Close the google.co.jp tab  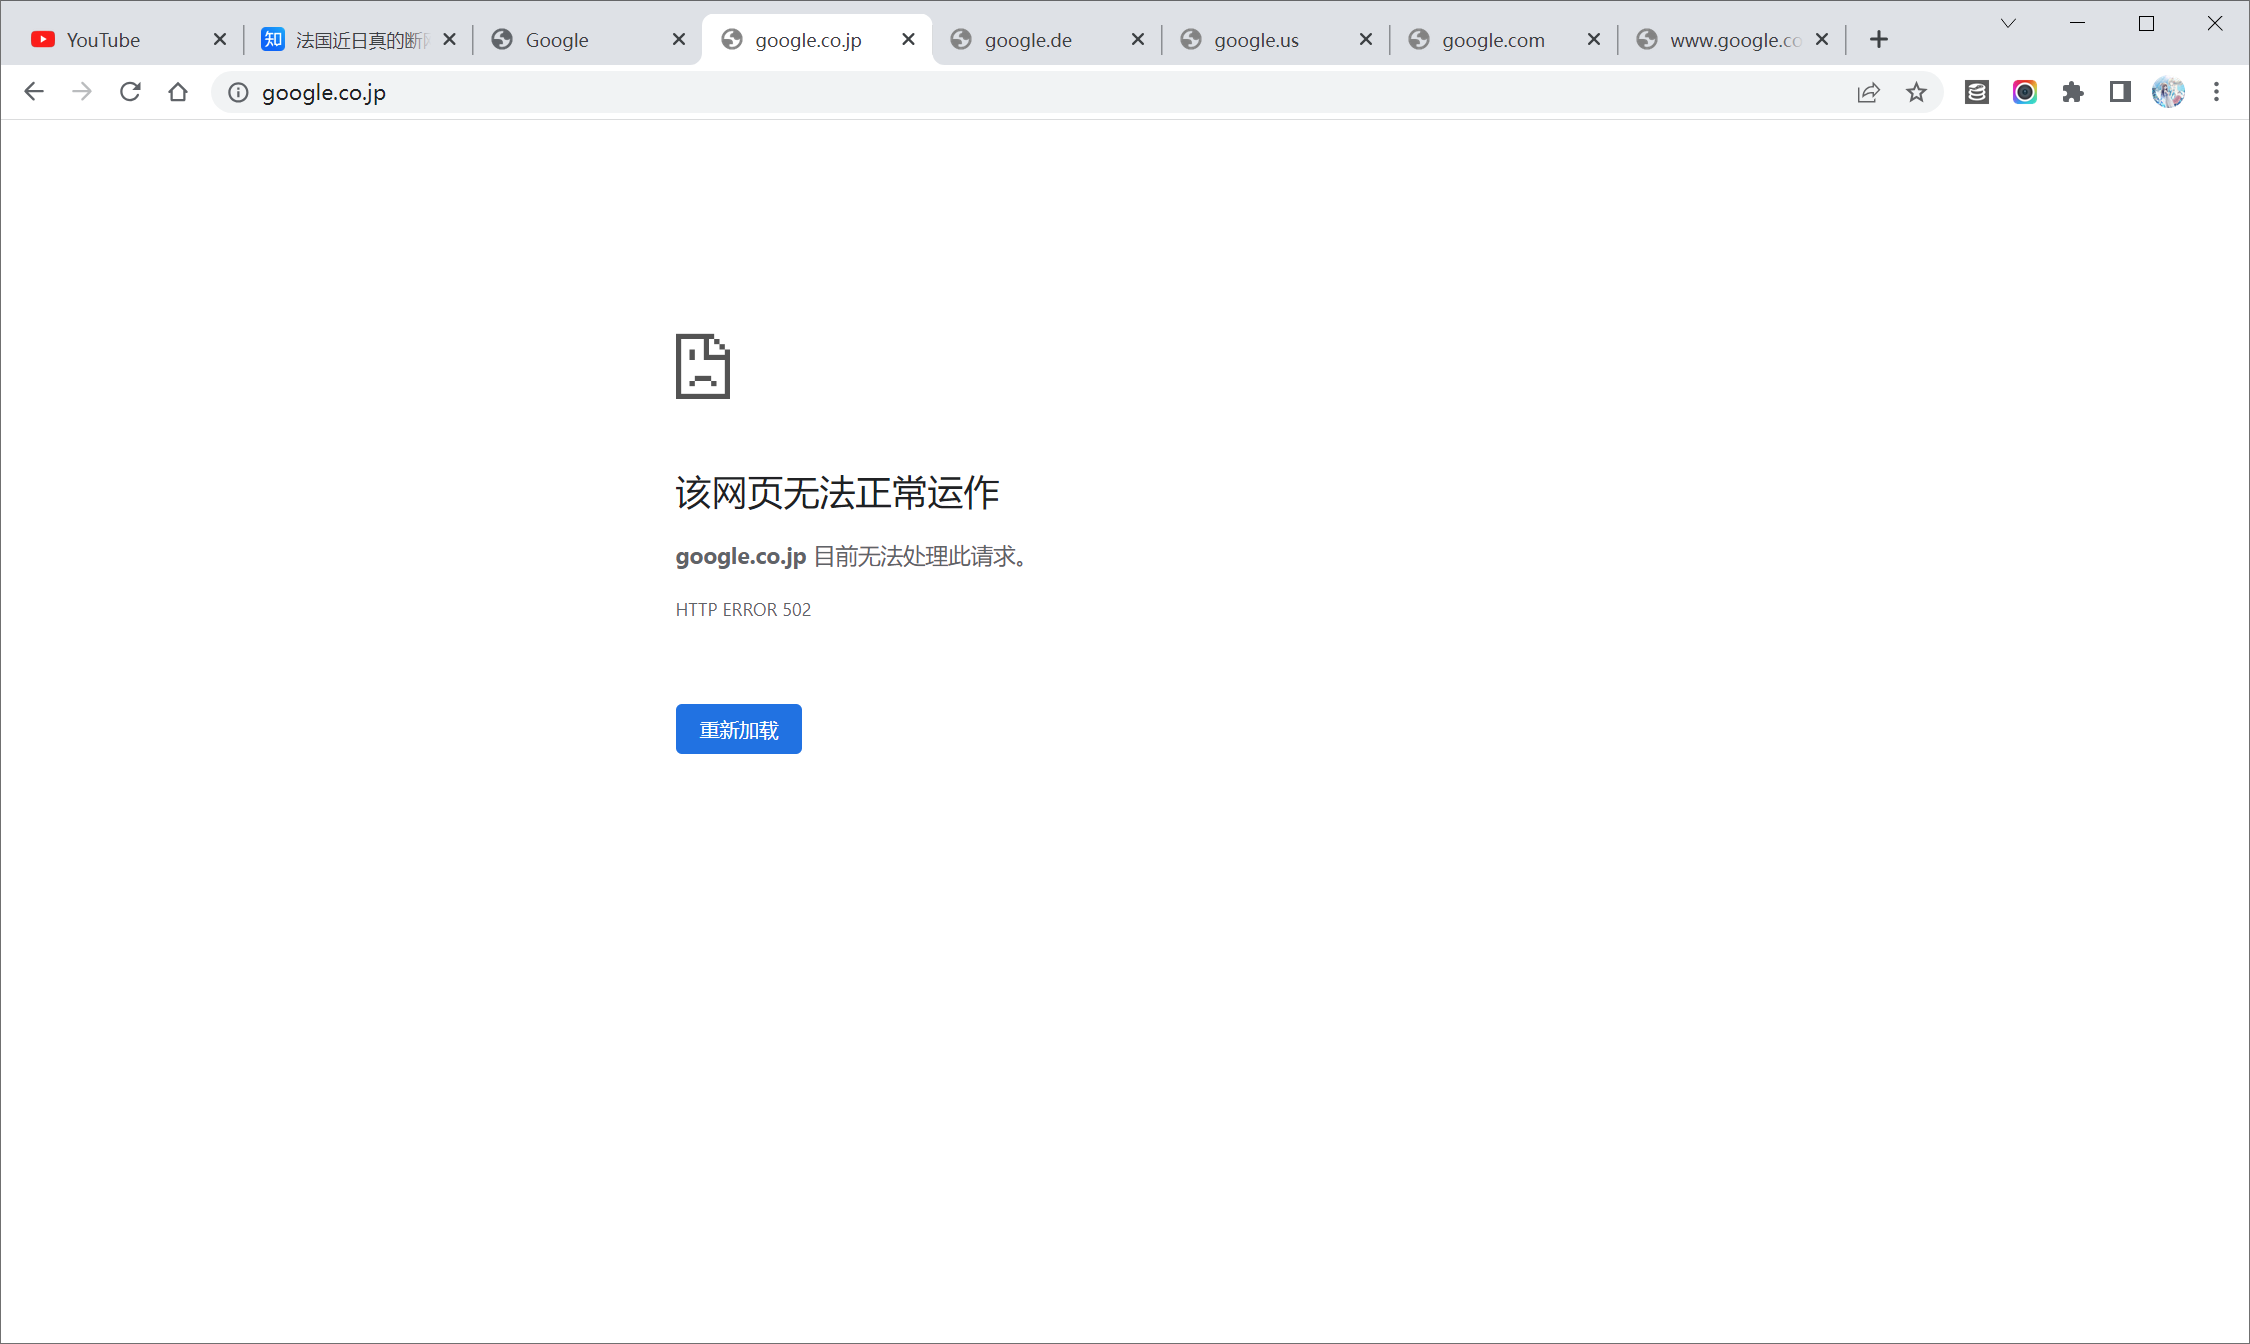tap(908, 40)
